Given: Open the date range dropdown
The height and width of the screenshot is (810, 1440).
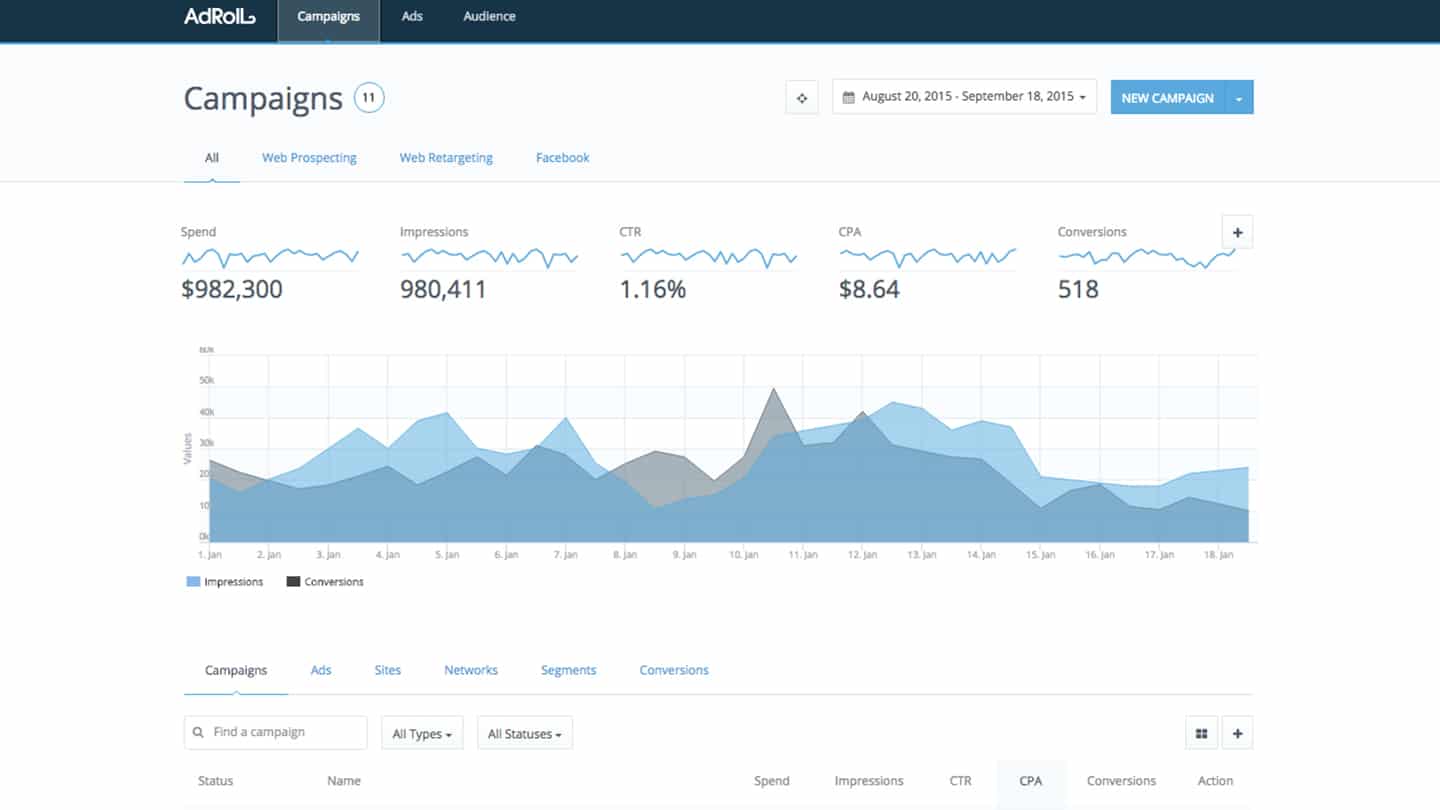Looking at the screenshot, I should point(964,97).
